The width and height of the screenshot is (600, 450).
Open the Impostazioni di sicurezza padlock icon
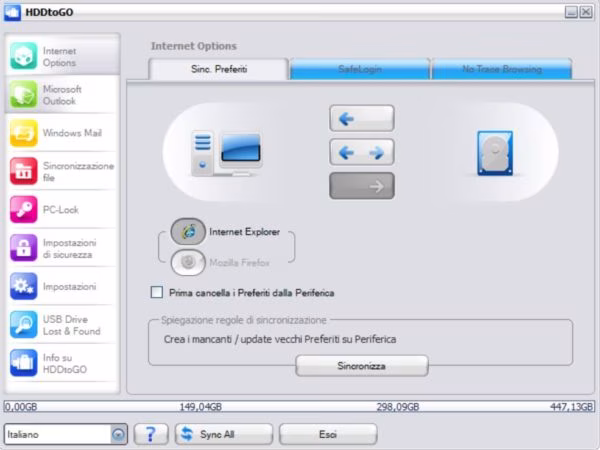point(23,248)
